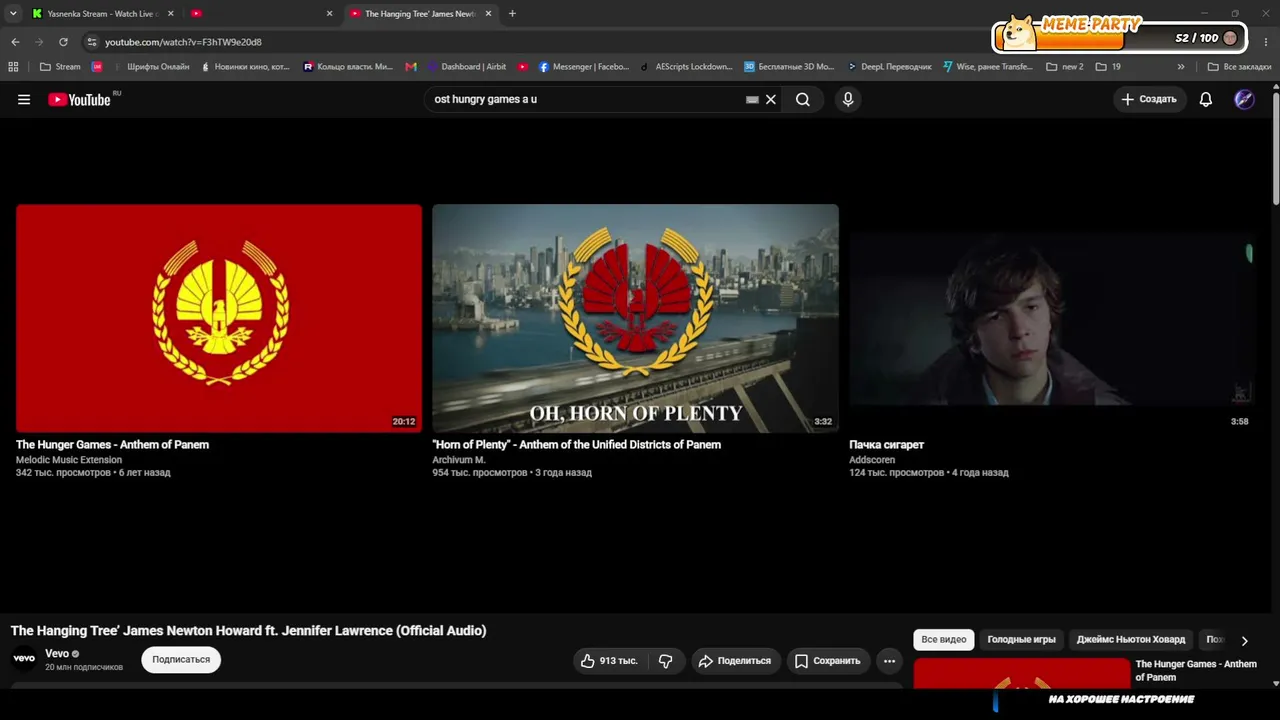The image size is (1280, 720).
Task: Visit the Melodic Music Extension channel
Action: pos(69,460)
